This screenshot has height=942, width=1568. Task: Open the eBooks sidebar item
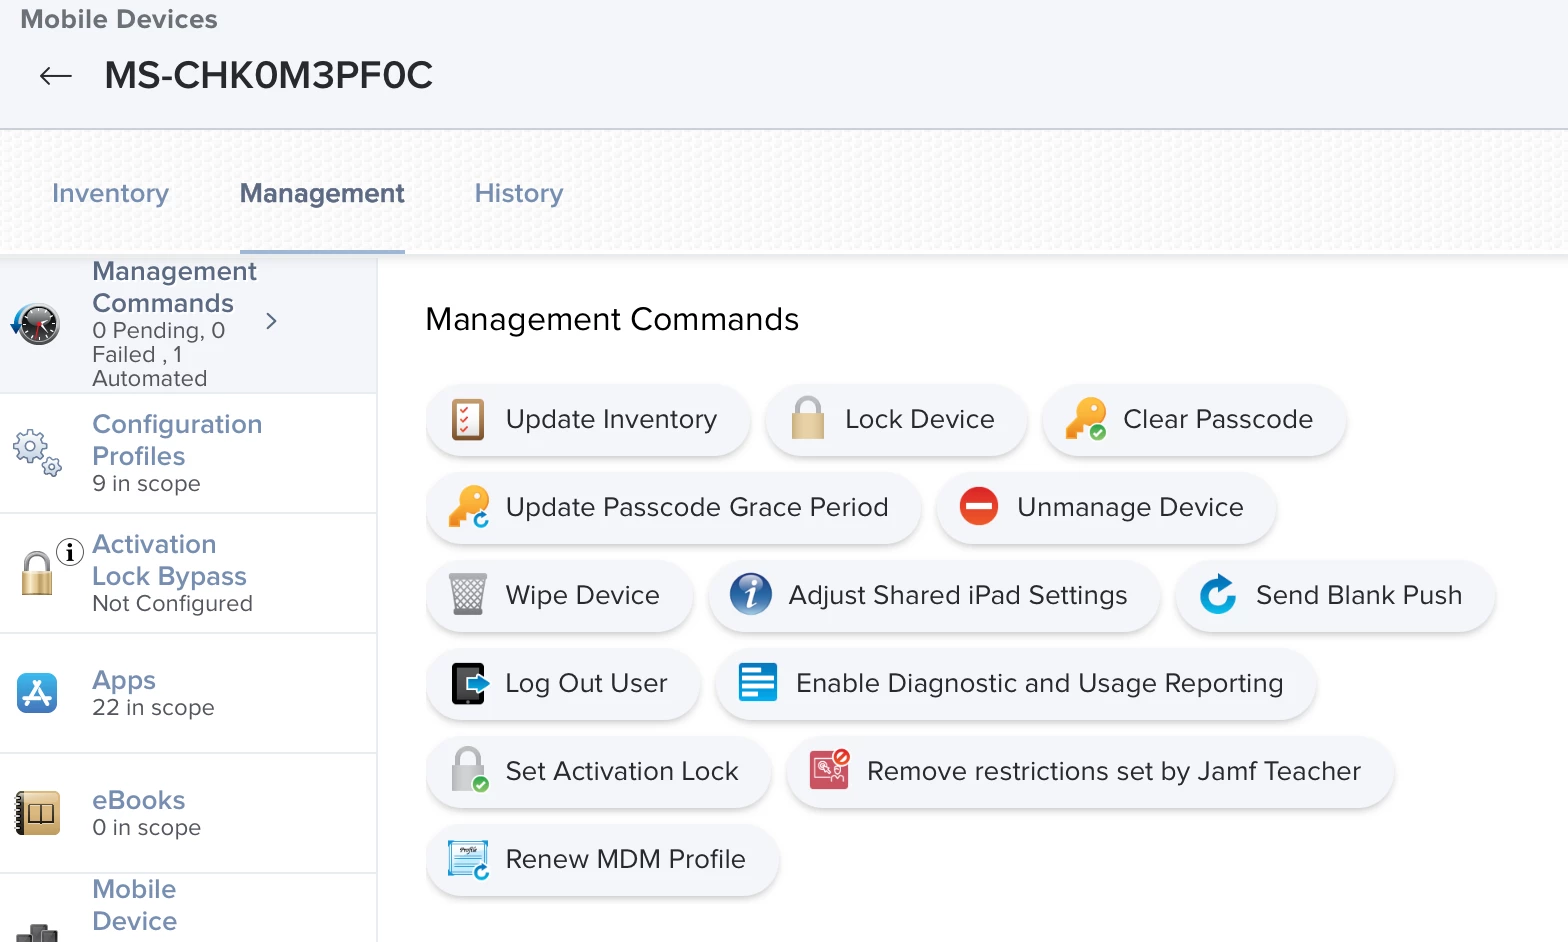coord(188,814)
